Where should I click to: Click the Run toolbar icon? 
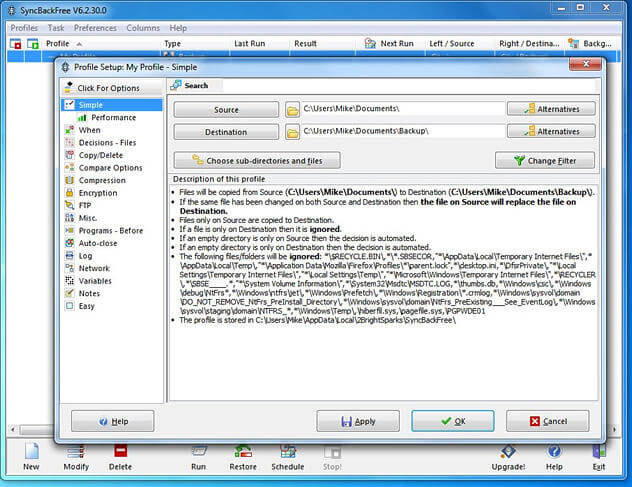[198, 457]
